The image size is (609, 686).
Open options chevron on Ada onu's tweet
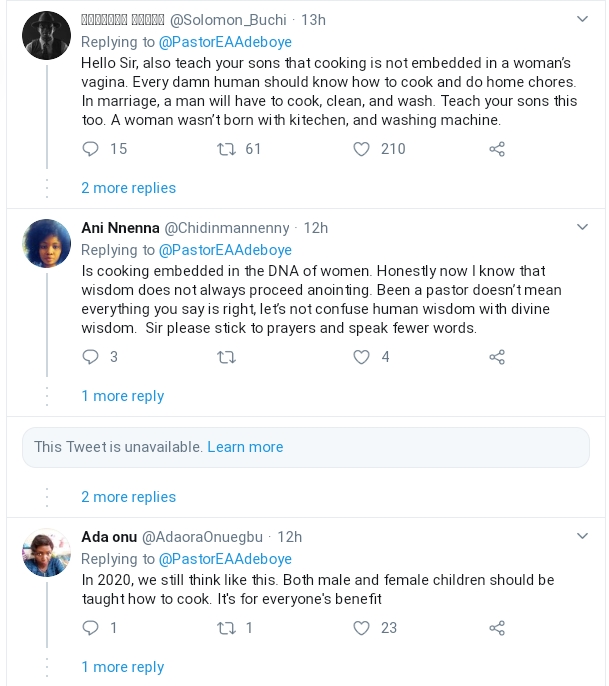point(583,537)
